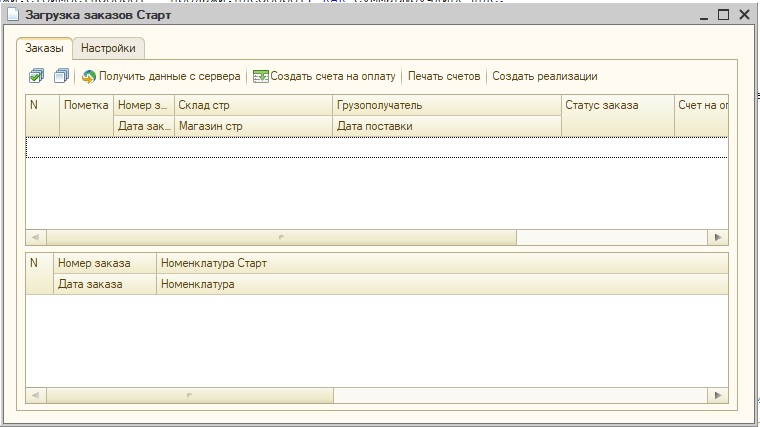Click the lower table horizontal scrollbar thumb
The width and height of the screenshot is (760, 427).
[x=190, y=395]
